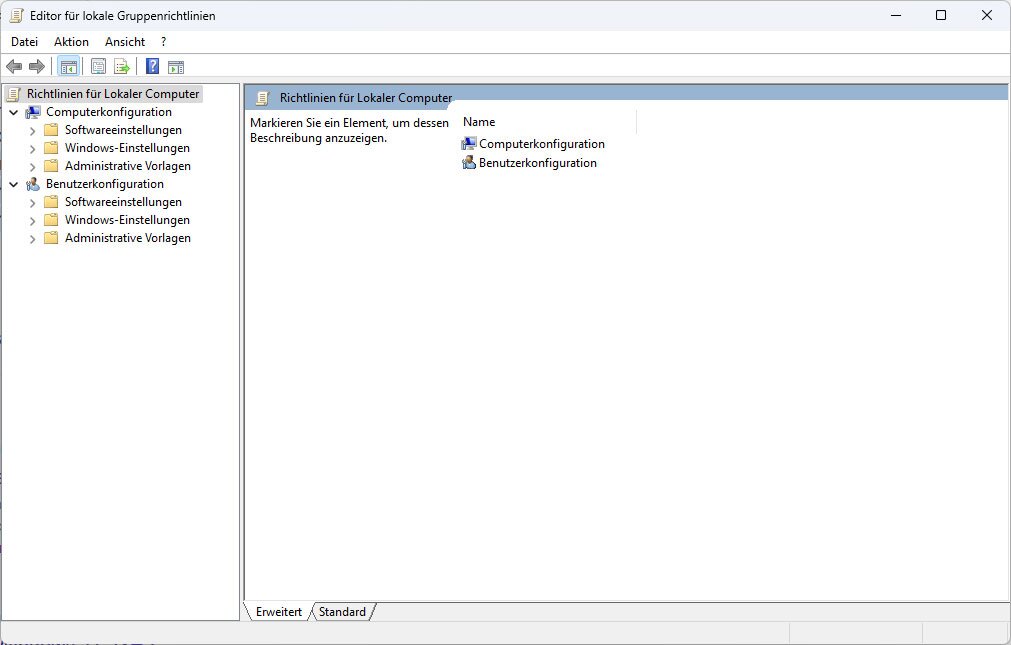Expand Windows-Einstellungen under Benutzerkonfiguration
1011x645 pixels.
pyautogui.click(x=33, y=221)
